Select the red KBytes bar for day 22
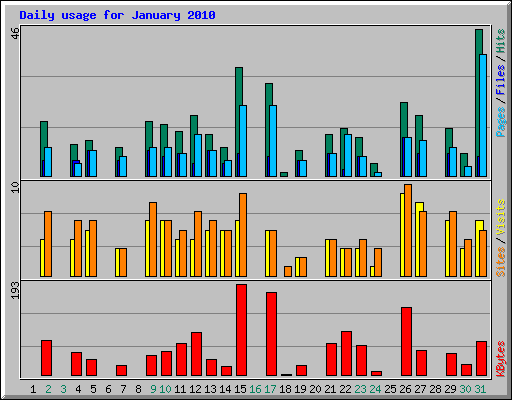 (x=347, y=354)
